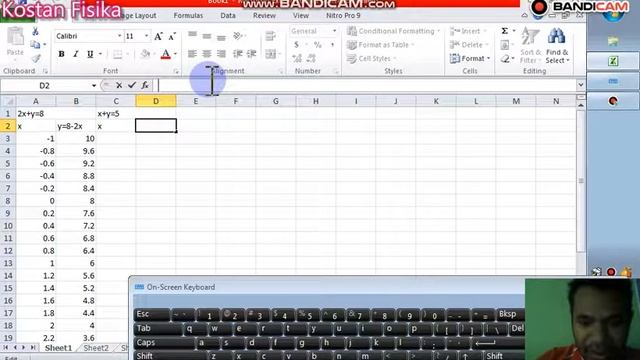This screenshot has width=640, height=360.
Task: Click Merge & Center icon
Action: pyautogui.click(x=271, y=54)
